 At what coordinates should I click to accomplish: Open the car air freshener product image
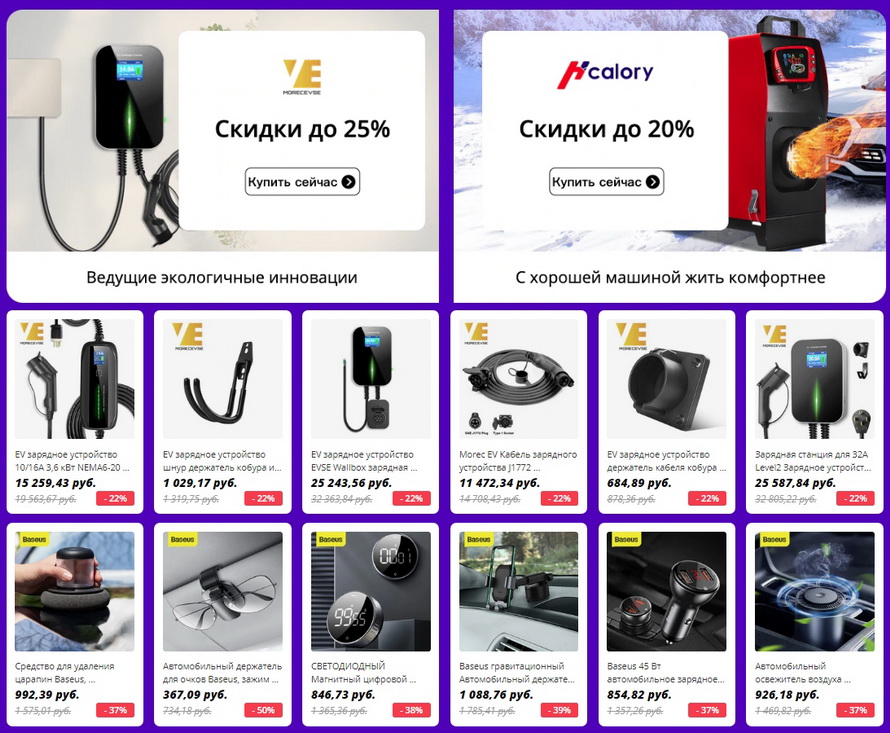pyautogui.click(x=815, y=591)
